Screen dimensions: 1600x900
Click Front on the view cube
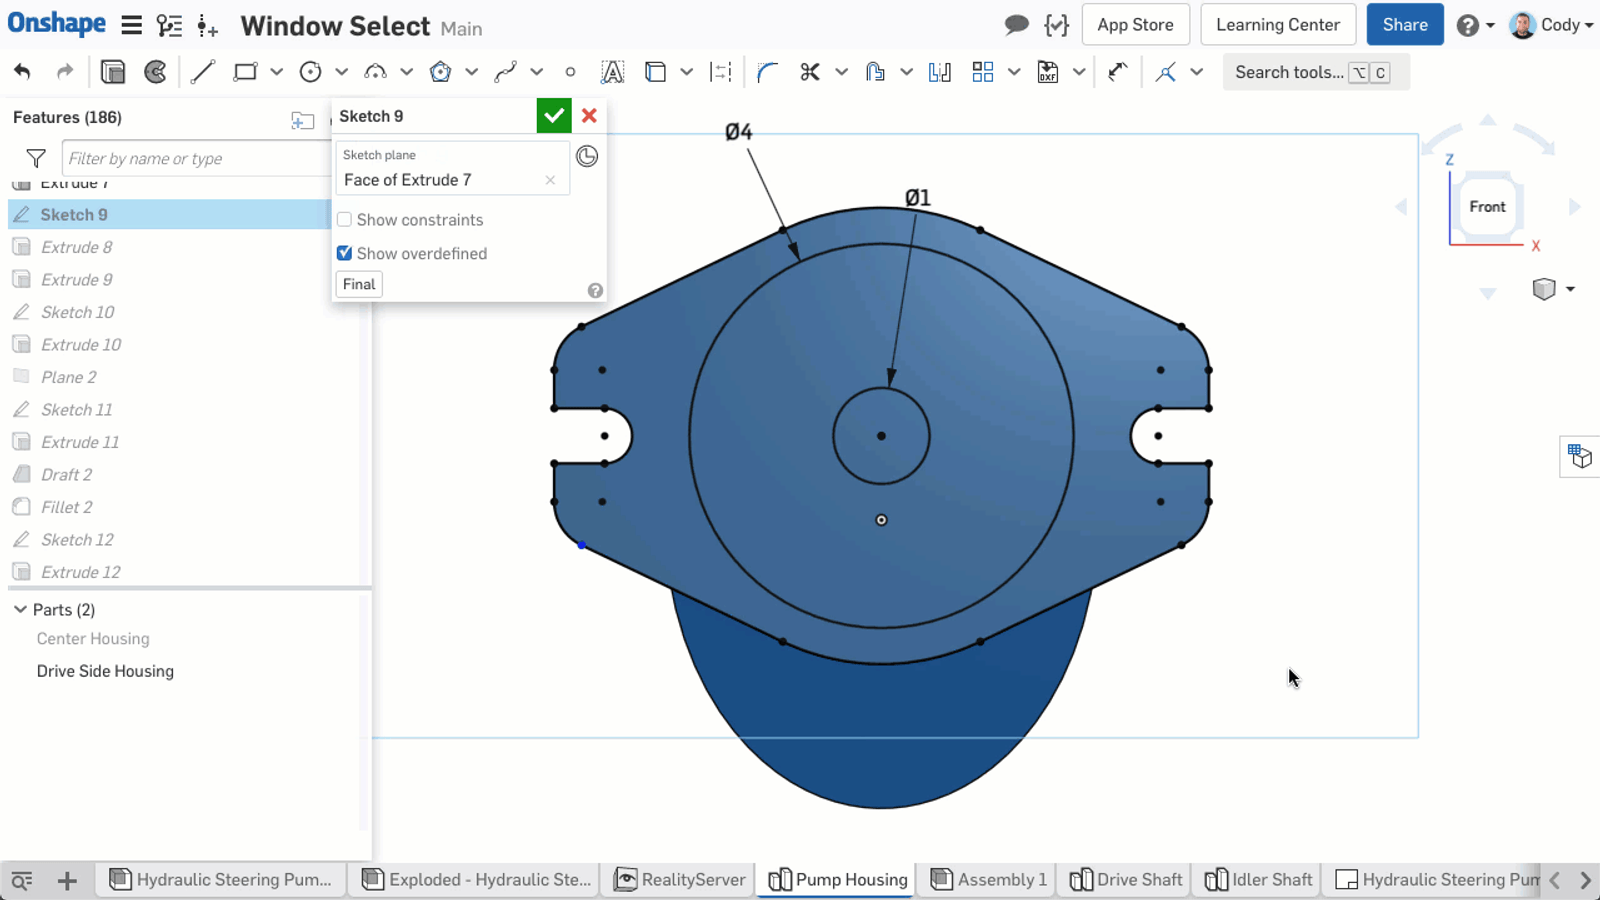1487,207
